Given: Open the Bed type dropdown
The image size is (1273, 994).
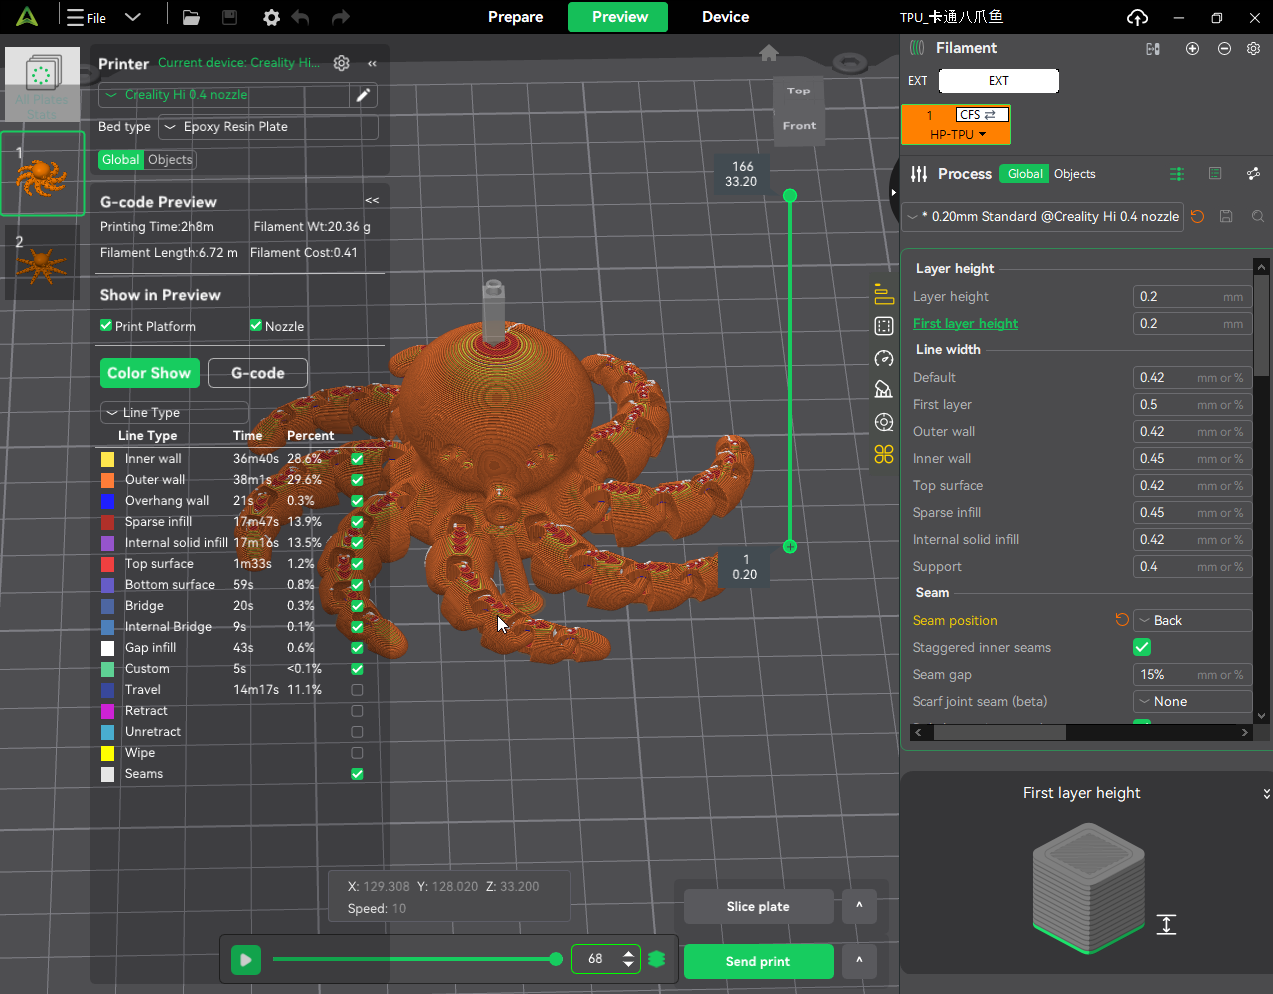Looking at the screenshot, I should click(268, 127).
